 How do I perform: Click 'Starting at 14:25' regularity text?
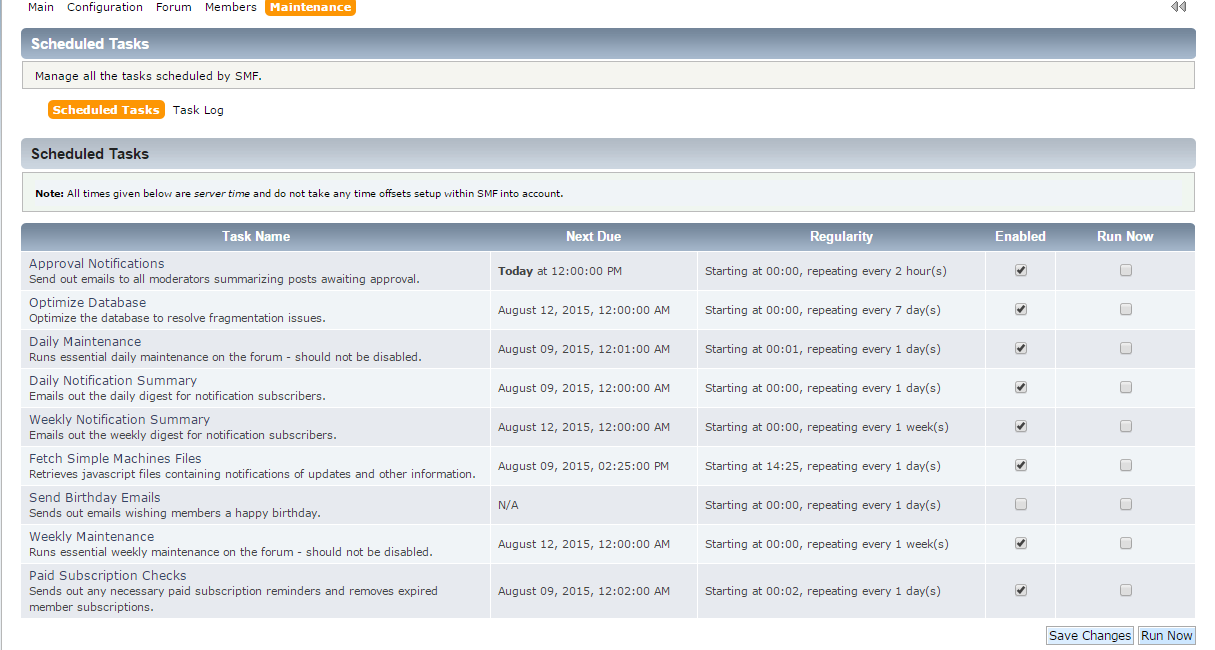point(752,466)
